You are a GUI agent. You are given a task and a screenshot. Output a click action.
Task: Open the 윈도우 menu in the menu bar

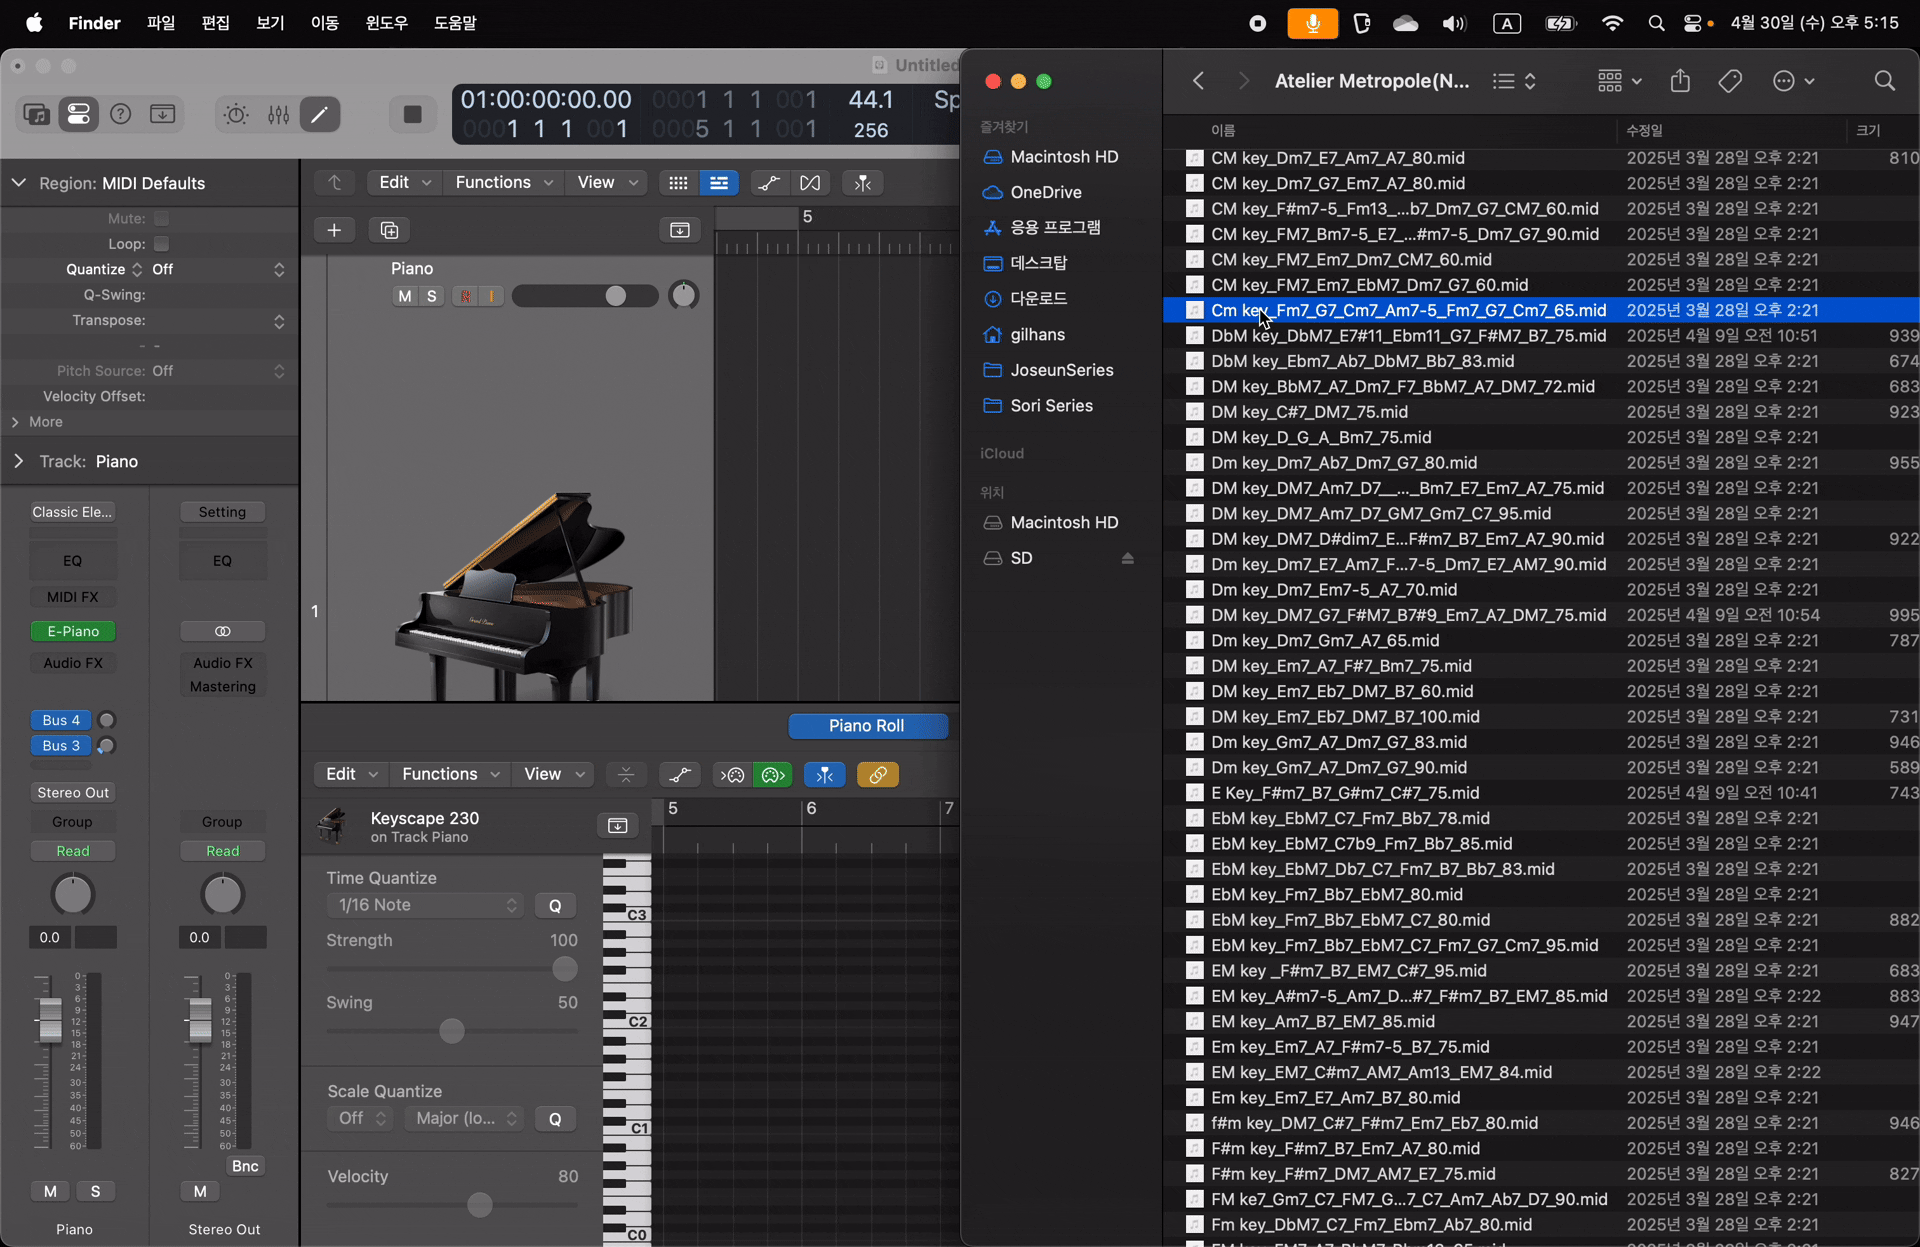tap(385, 23)
